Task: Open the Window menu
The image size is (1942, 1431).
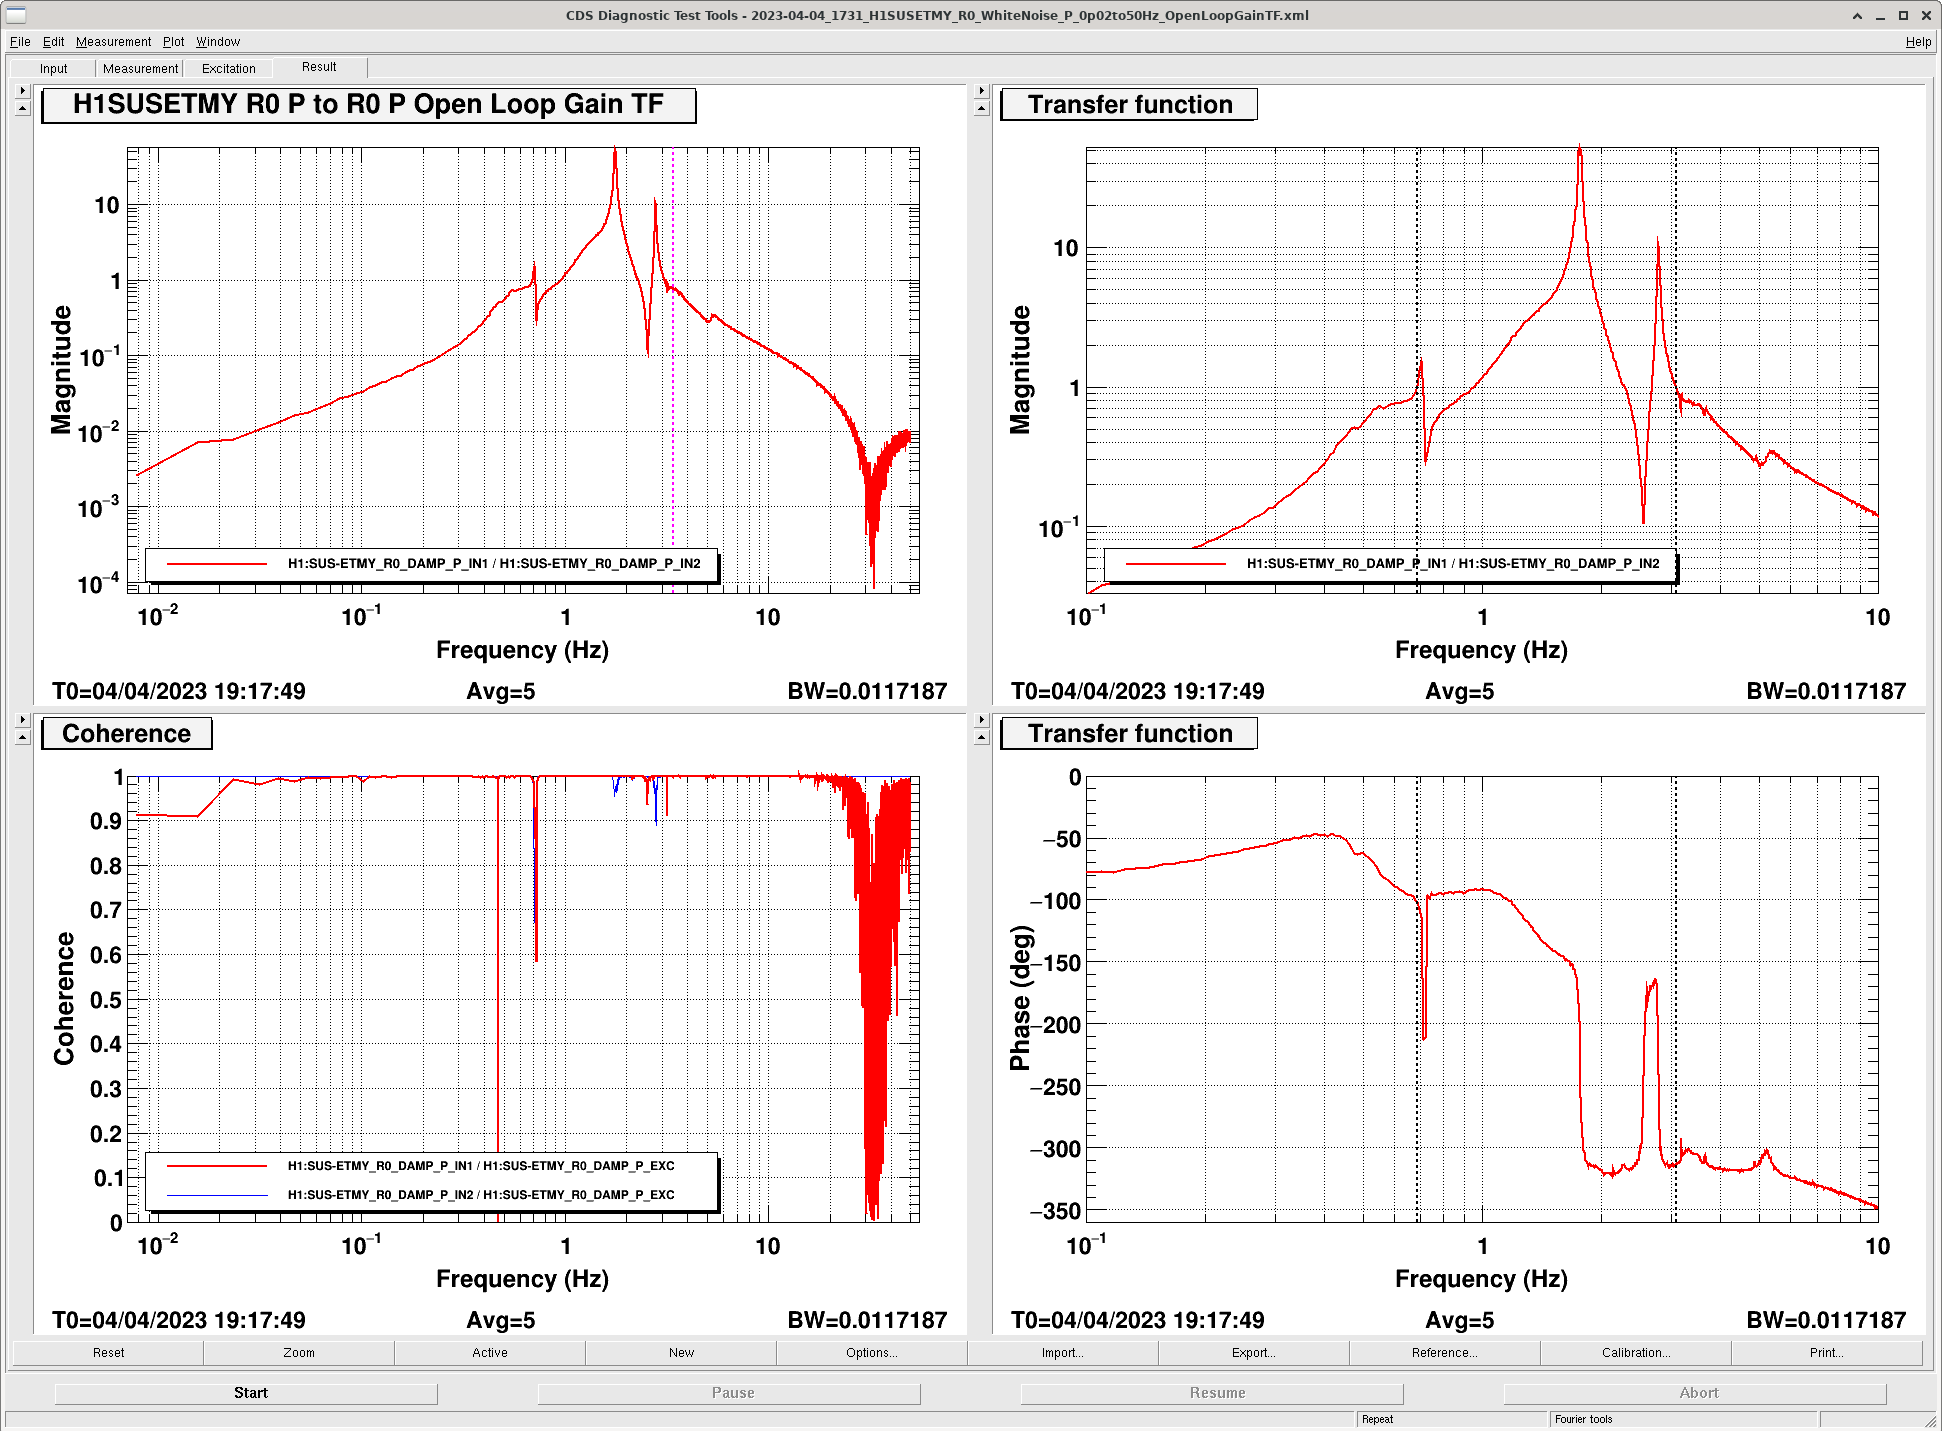Action: (x=218, y=42)
